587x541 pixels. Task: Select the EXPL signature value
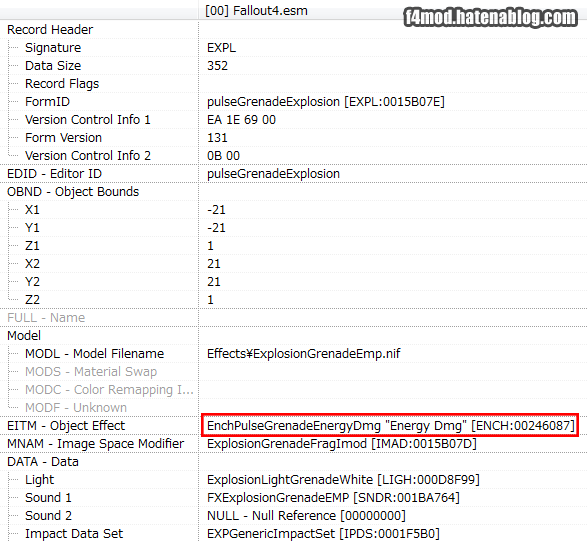pyautogui.click(x=221, y=48)
